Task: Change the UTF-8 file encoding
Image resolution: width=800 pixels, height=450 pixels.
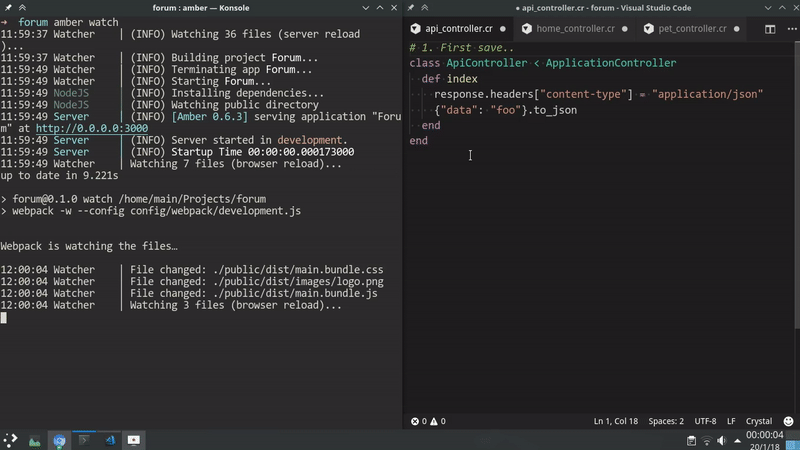Action: coord(705,421)
